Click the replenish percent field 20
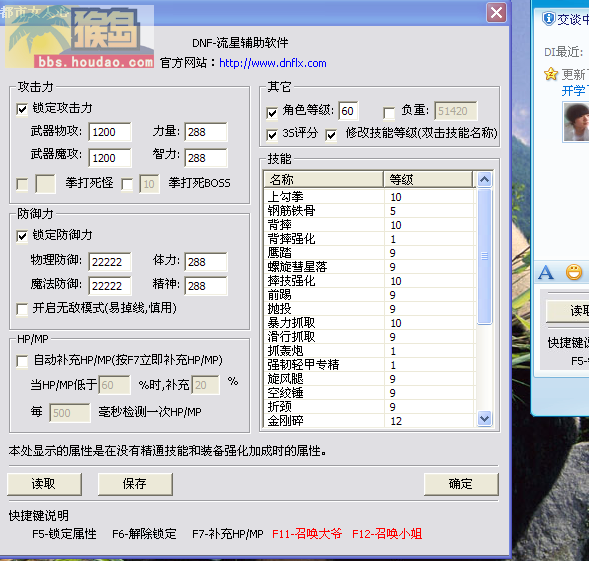The image size is (589, 561). pyautogui.click(x=205, y=385)
